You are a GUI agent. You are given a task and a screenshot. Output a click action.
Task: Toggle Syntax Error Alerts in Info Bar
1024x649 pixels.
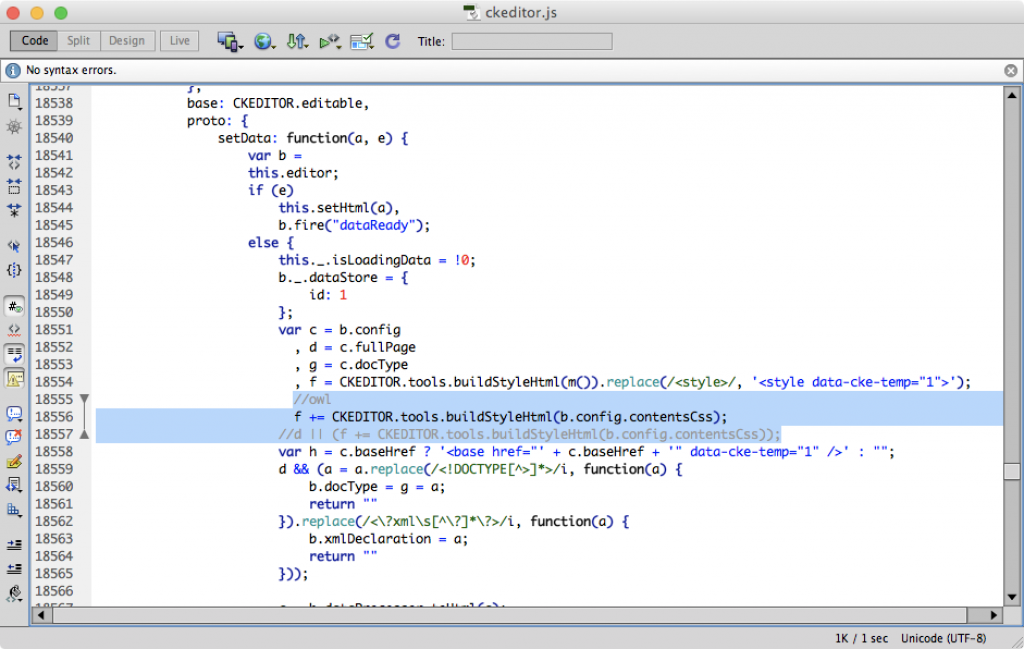coord(14,378)
